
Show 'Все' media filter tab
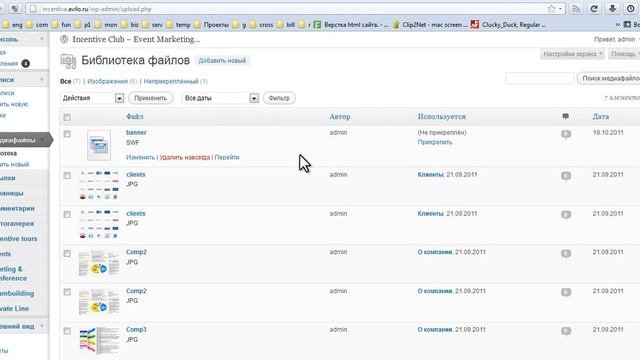(x=66, y=82)
